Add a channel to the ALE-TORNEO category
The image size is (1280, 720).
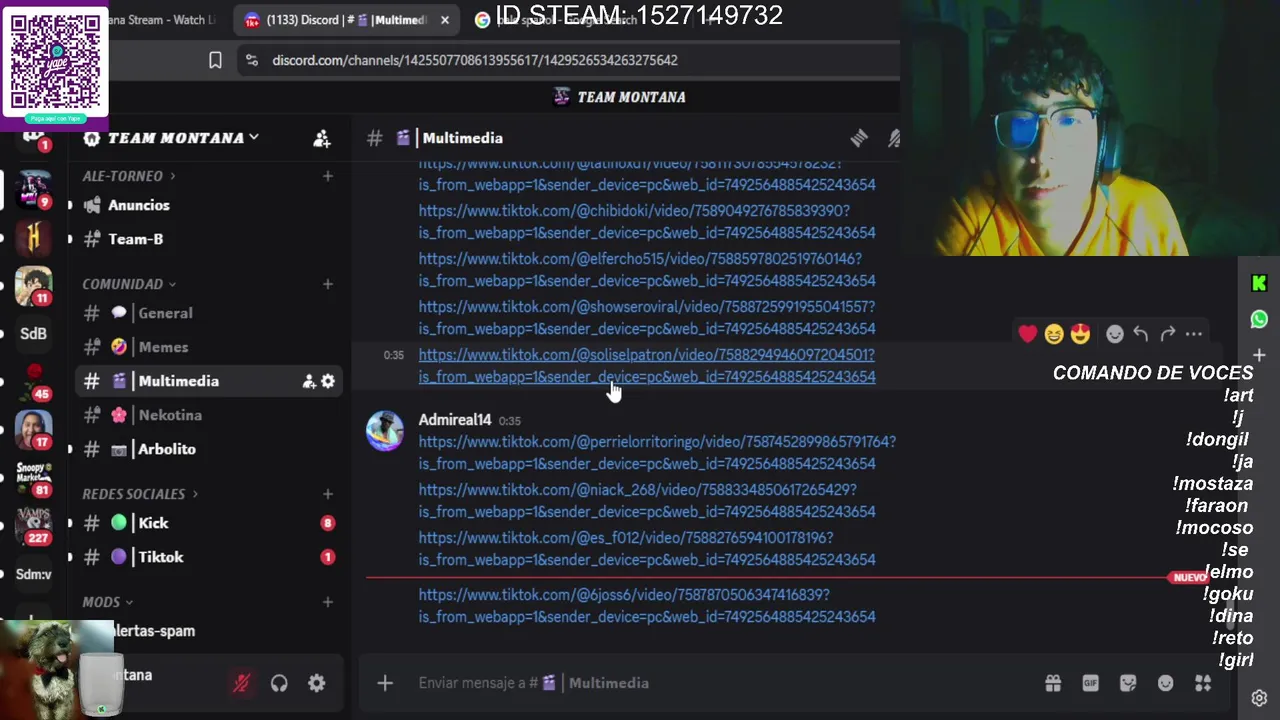click(327, 176)
